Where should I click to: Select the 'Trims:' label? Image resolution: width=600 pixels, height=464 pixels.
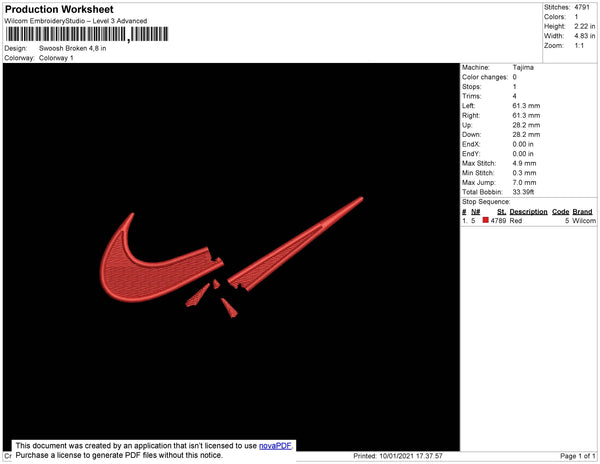point(471,96)
